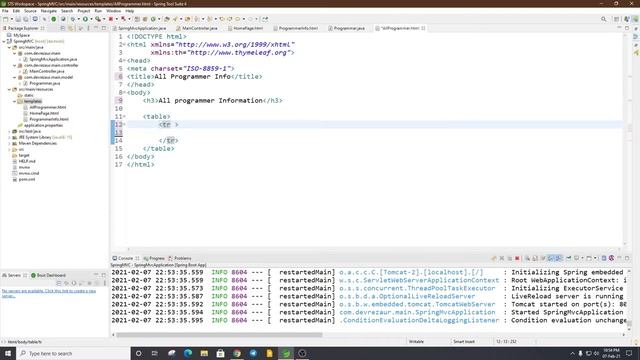Viewport: 640px width, 360px height.
Task: Open the Project menu
Action: tap(84, 11)
